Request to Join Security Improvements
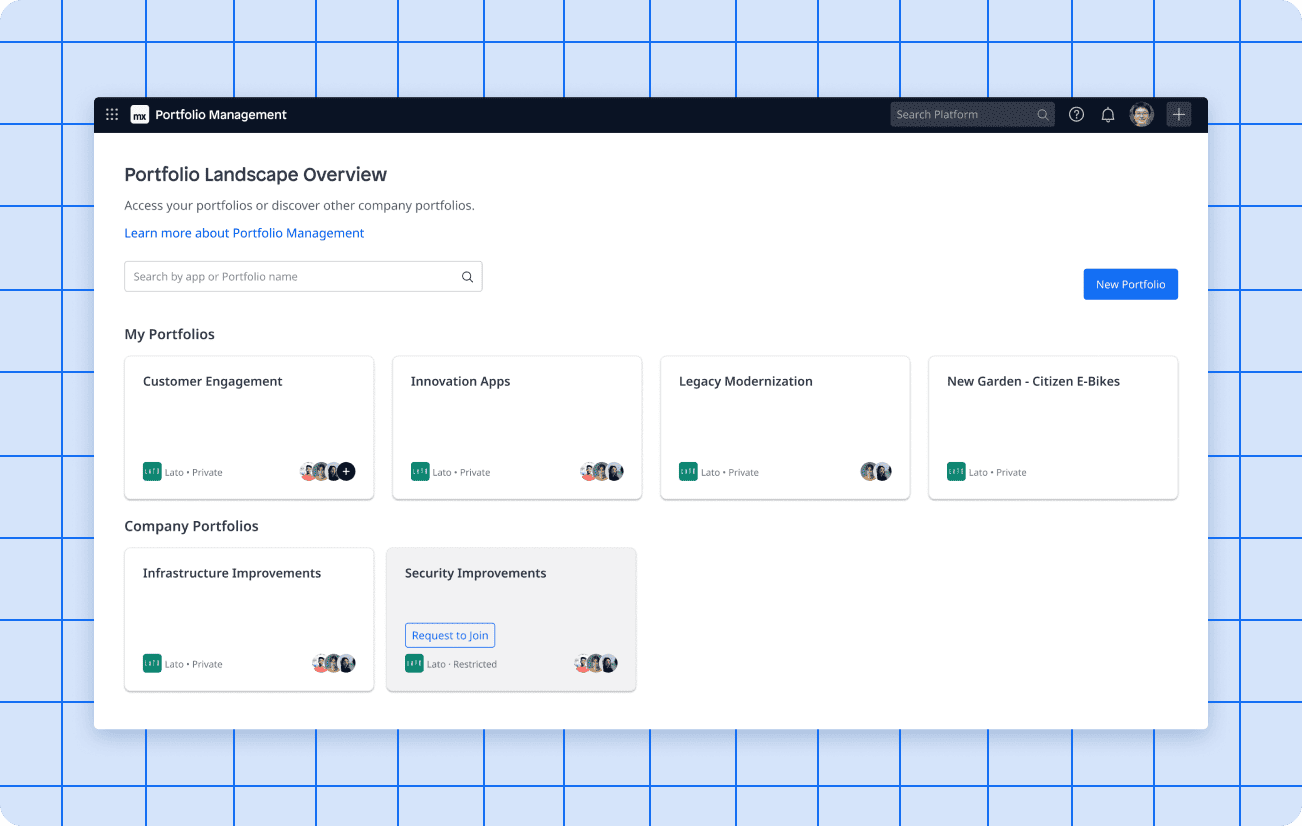 coord(450,636)
